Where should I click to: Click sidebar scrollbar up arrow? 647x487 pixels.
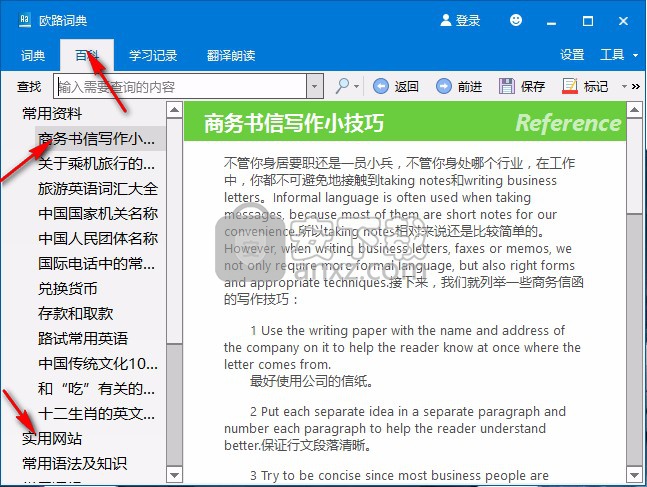[x=174, y=110]
